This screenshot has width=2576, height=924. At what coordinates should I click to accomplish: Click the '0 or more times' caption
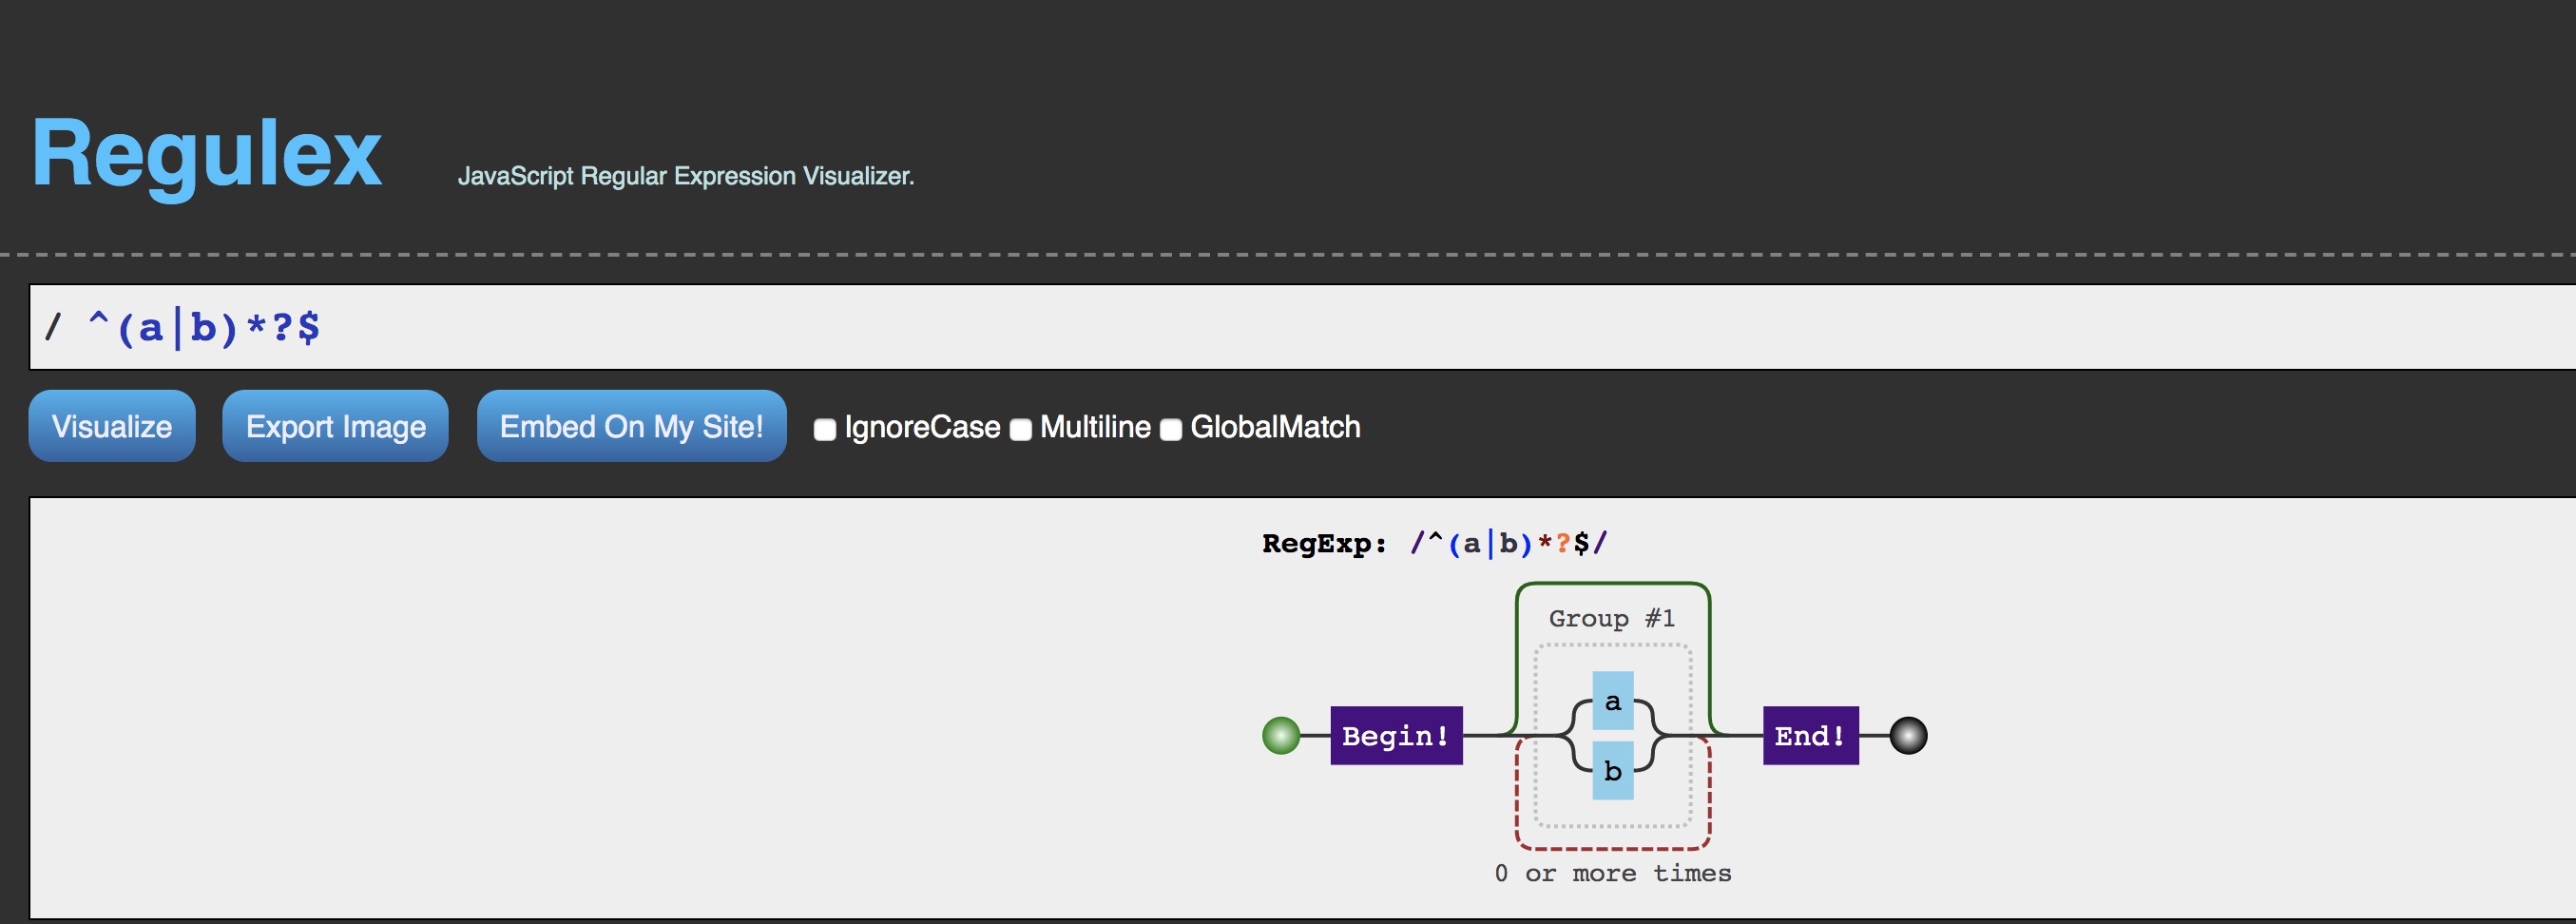1612,873
